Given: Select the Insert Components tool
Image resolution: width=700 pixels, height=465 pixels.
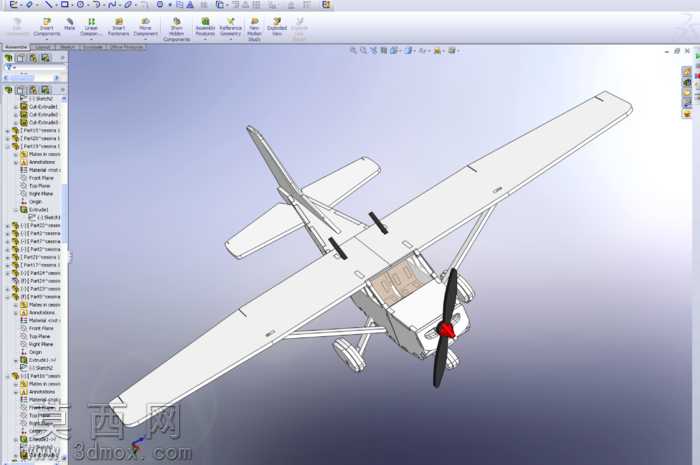Looking at the screenshot, I should (46, 27).
